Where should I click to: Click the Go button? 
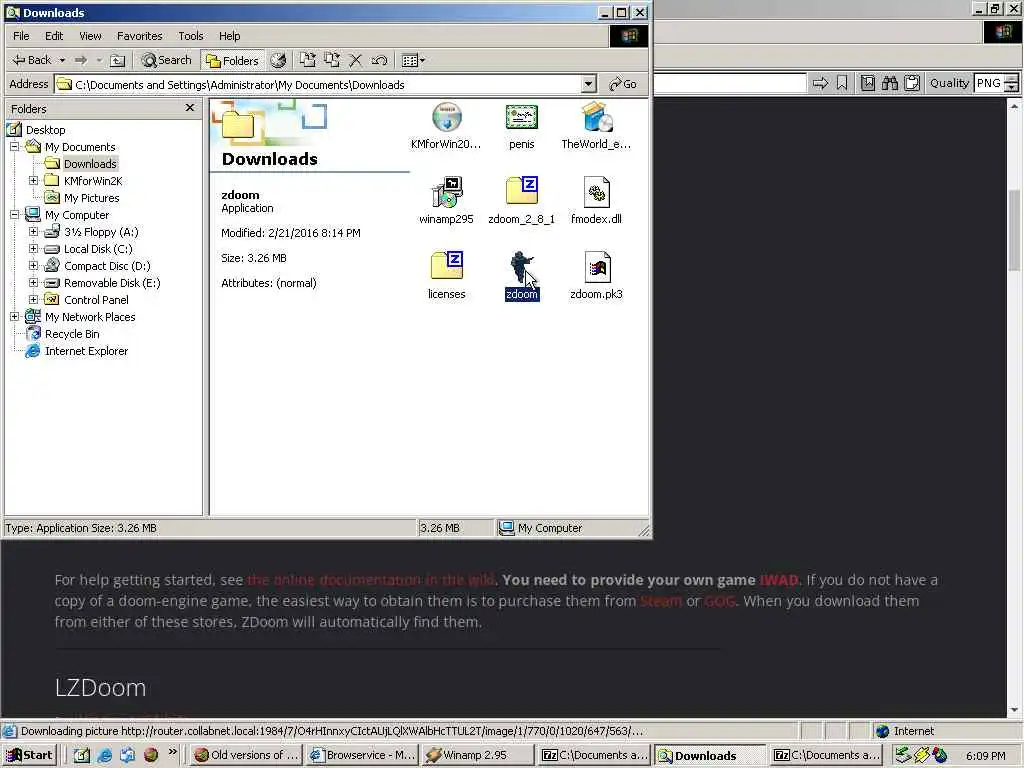click(622, 84)
